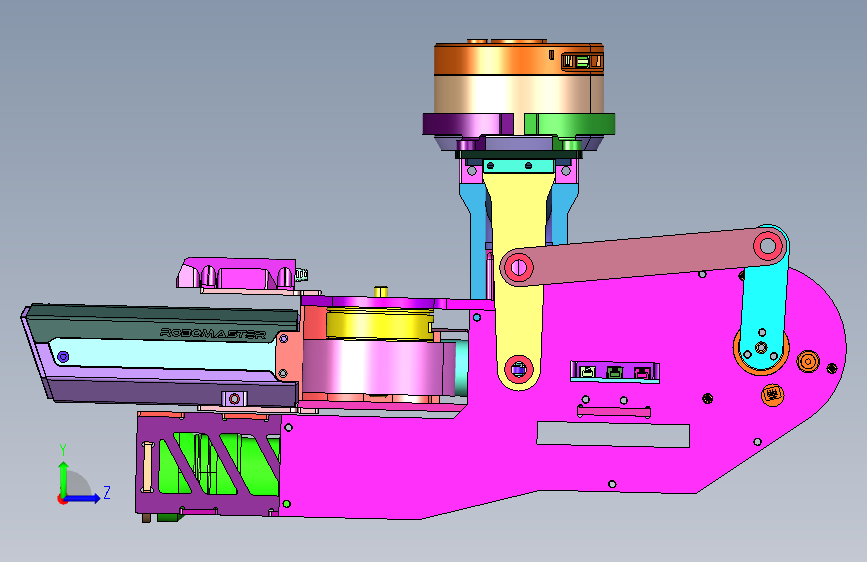Click the red pivot ring at bar's left end

click(x=518, y=268)
